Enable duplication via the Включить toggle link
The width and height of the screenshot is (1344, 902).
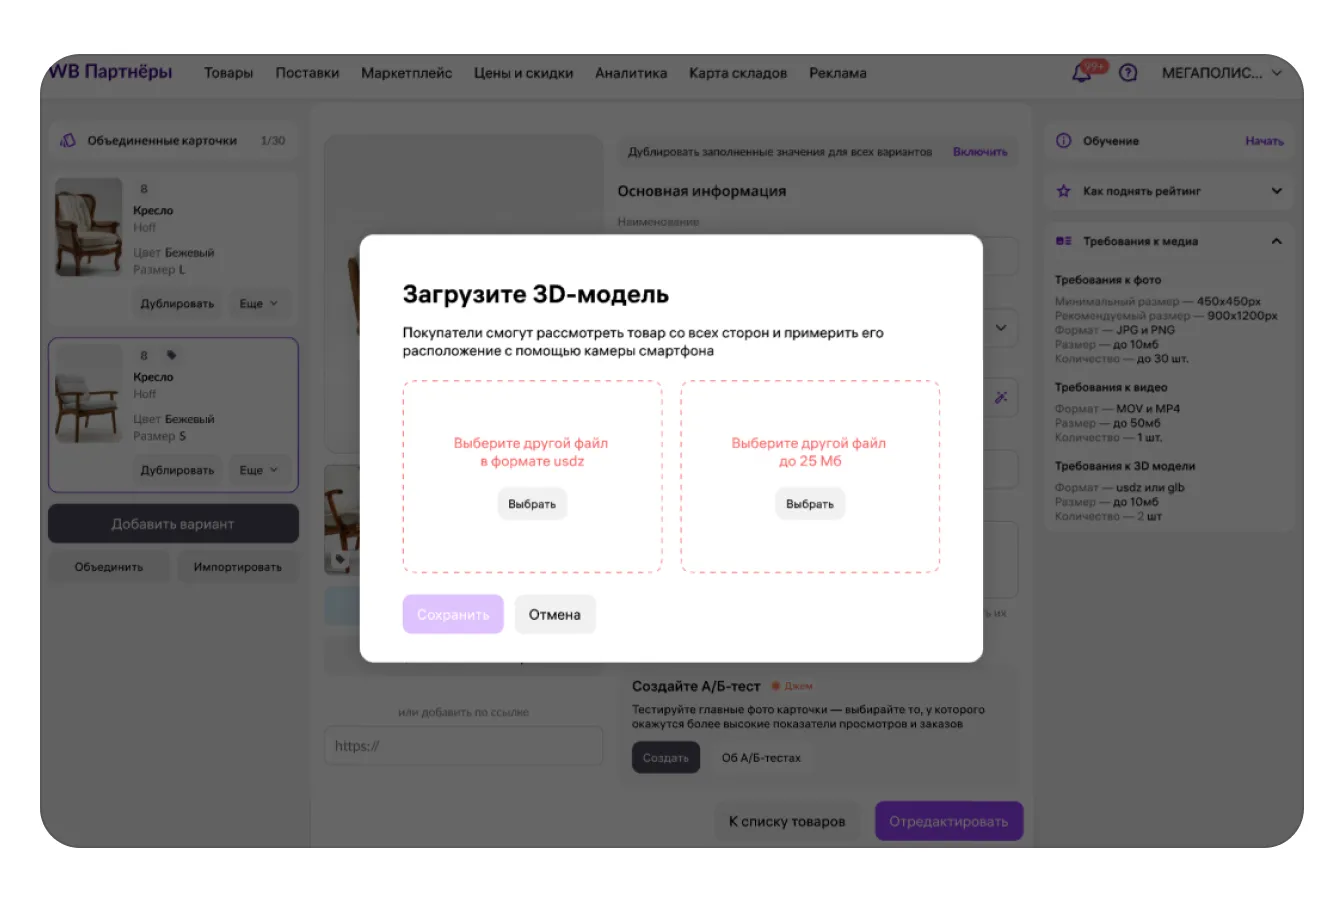[979, 152]
